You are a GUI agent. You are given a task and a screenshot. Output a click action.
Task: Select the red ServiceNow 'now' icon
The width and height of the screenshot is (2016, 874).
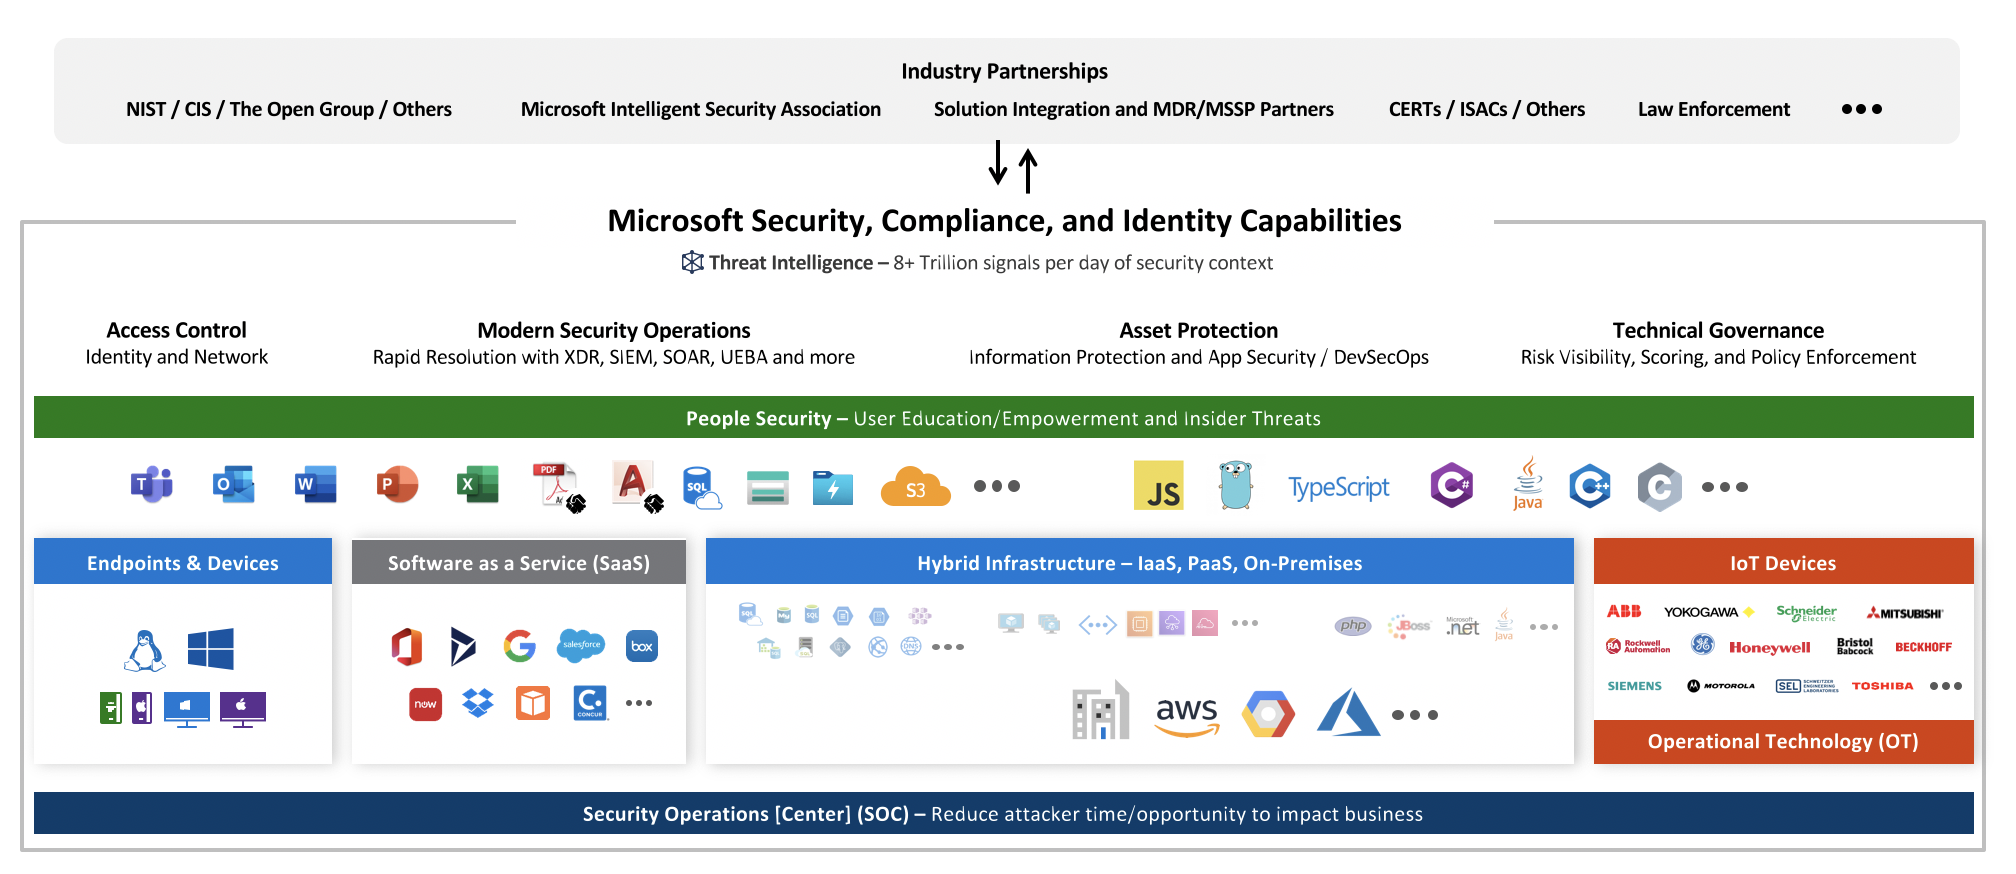pos(426,704)
